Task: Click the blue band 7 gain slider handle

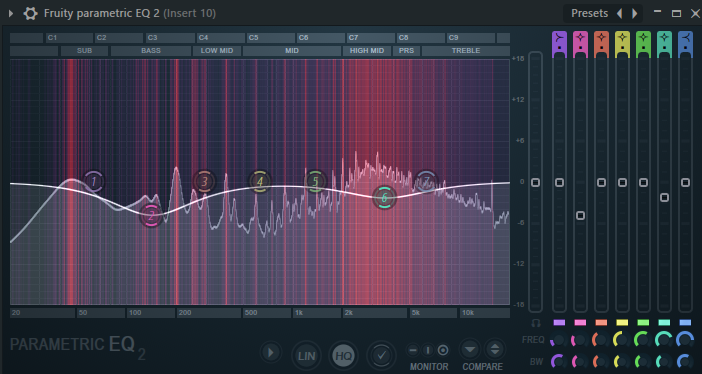Action: point(685,182)
